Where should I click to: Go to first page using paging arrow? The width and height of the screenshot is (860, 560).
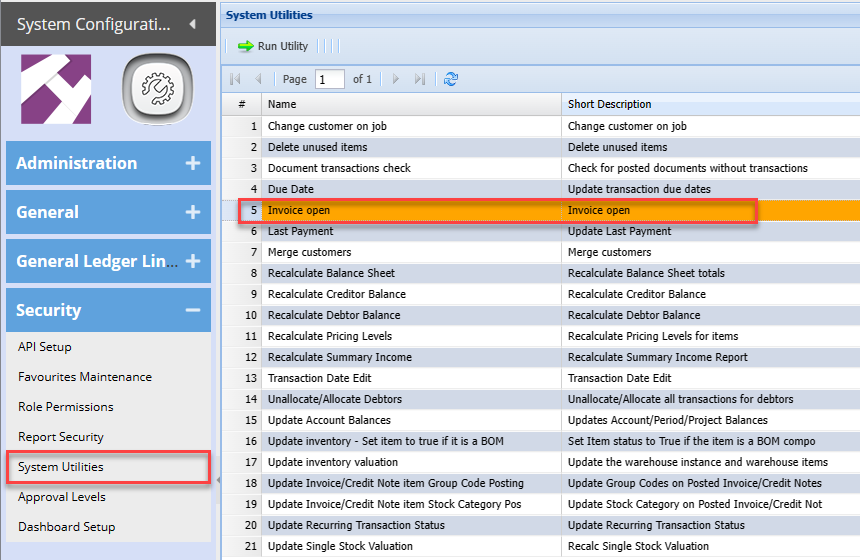click(236, 79)
